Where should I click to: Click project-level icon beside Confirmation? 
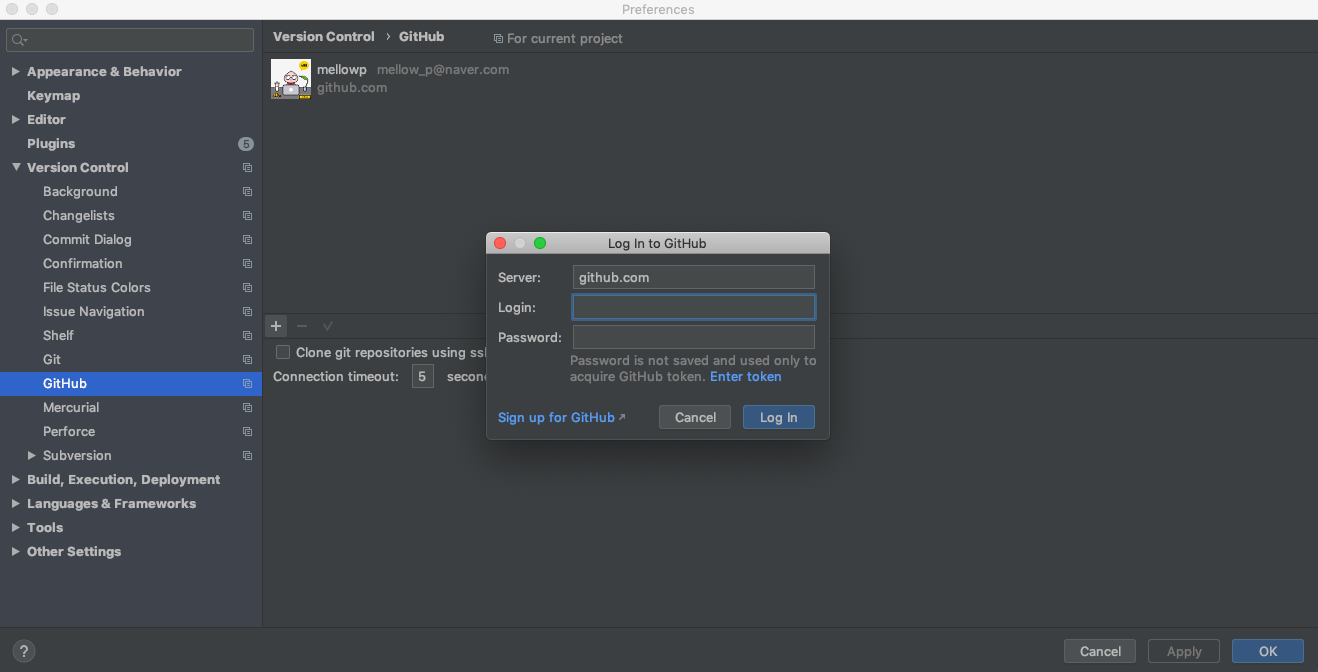pos(247,264)
